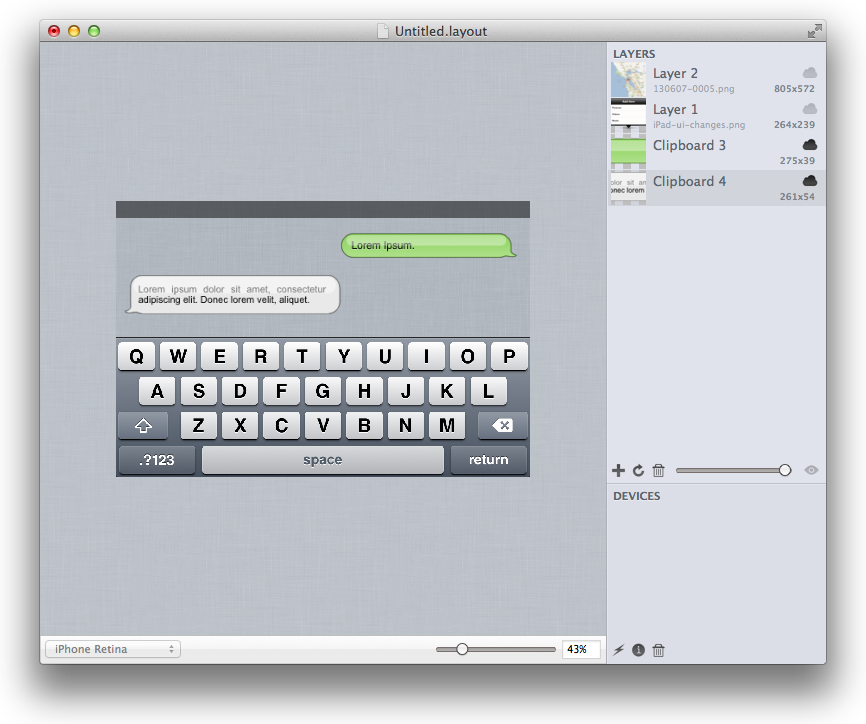
Task: Click the green Lorem ipsum speech bubble
Action: (429, 245)
